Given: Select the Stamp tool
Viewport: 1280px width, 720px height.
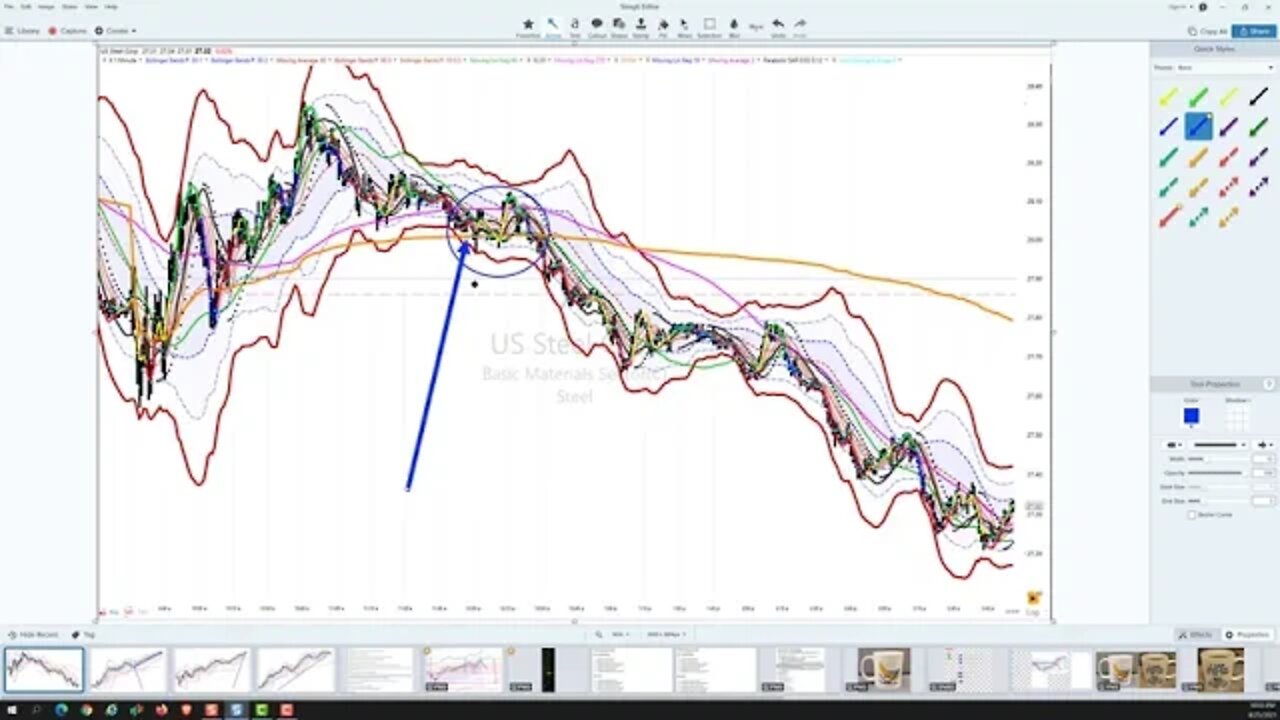Looking at the screenshot, I should tap(641, 27).
